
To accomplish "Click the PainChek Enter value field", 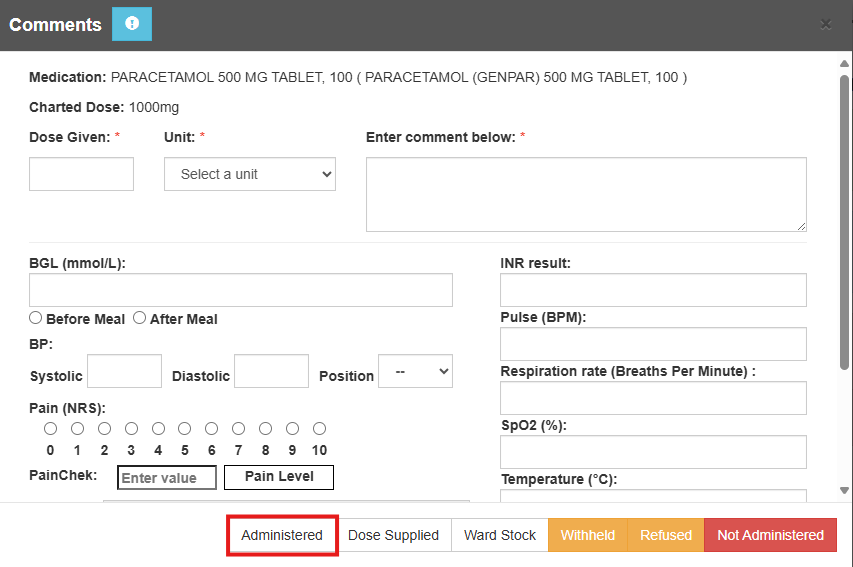I will tap(166, 478).
